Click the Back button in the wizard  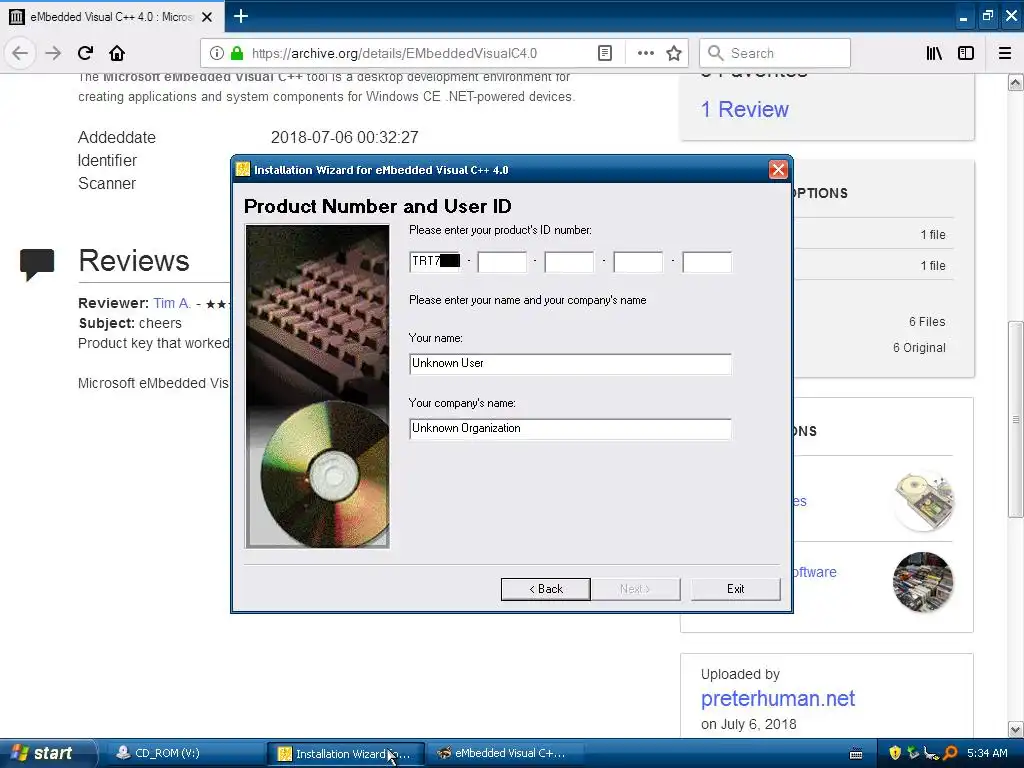click(545, 589)
